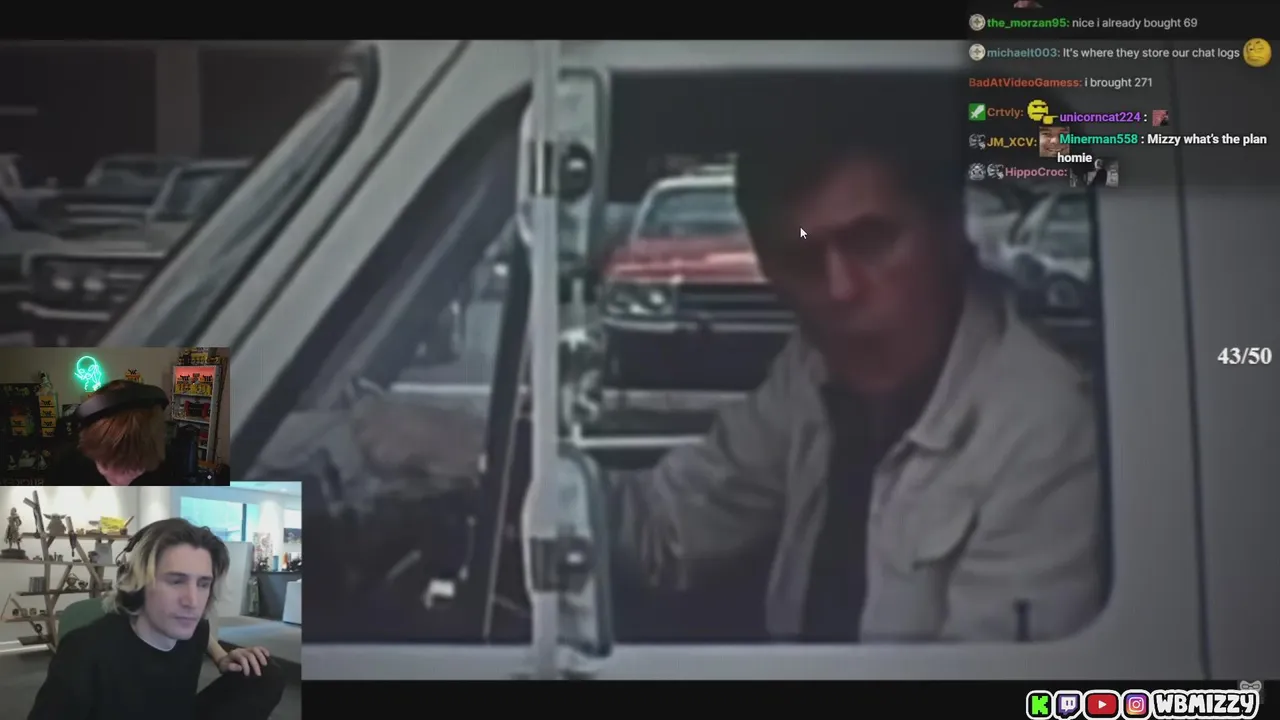Click the first badge beside HippoCroc
The image size is (1280, 720).
pos(976,172)
